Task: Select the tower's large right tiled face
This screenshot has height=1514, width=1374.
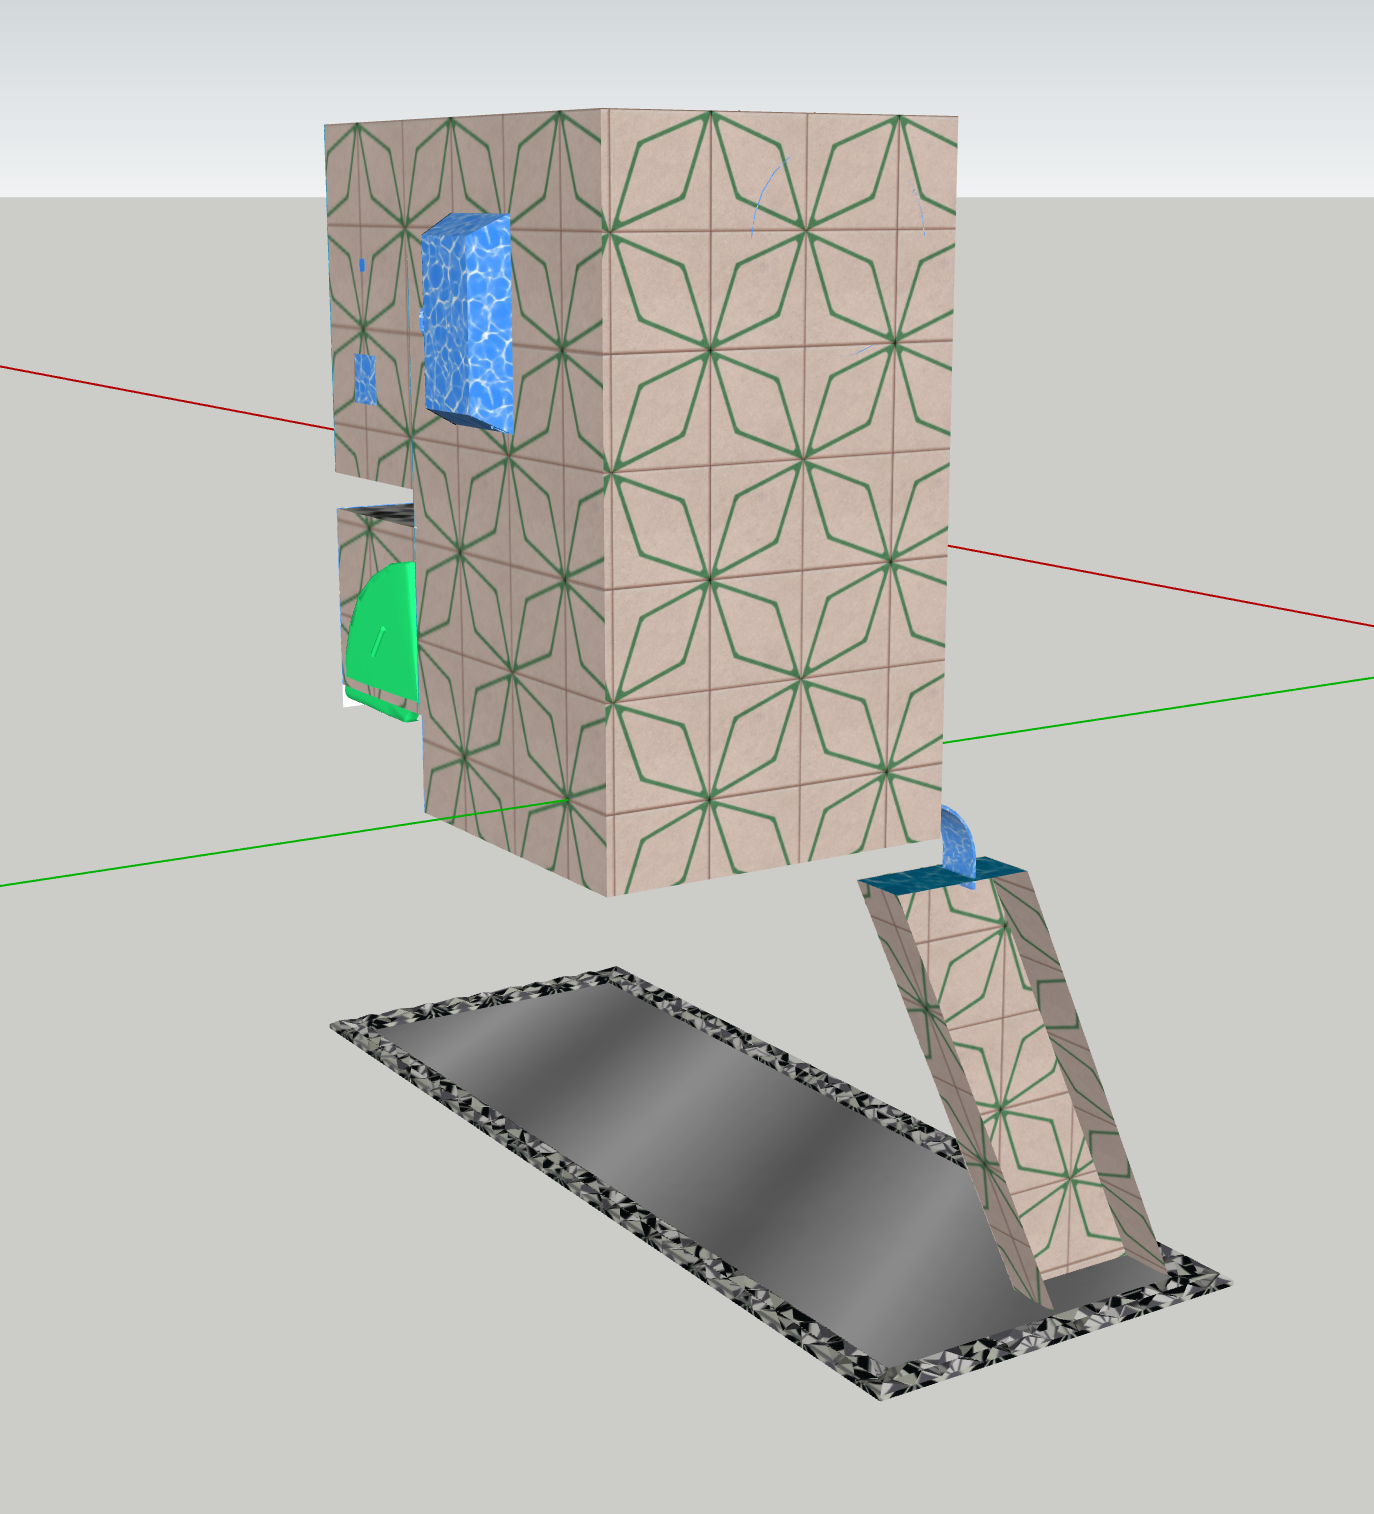Action: point(780,500)
